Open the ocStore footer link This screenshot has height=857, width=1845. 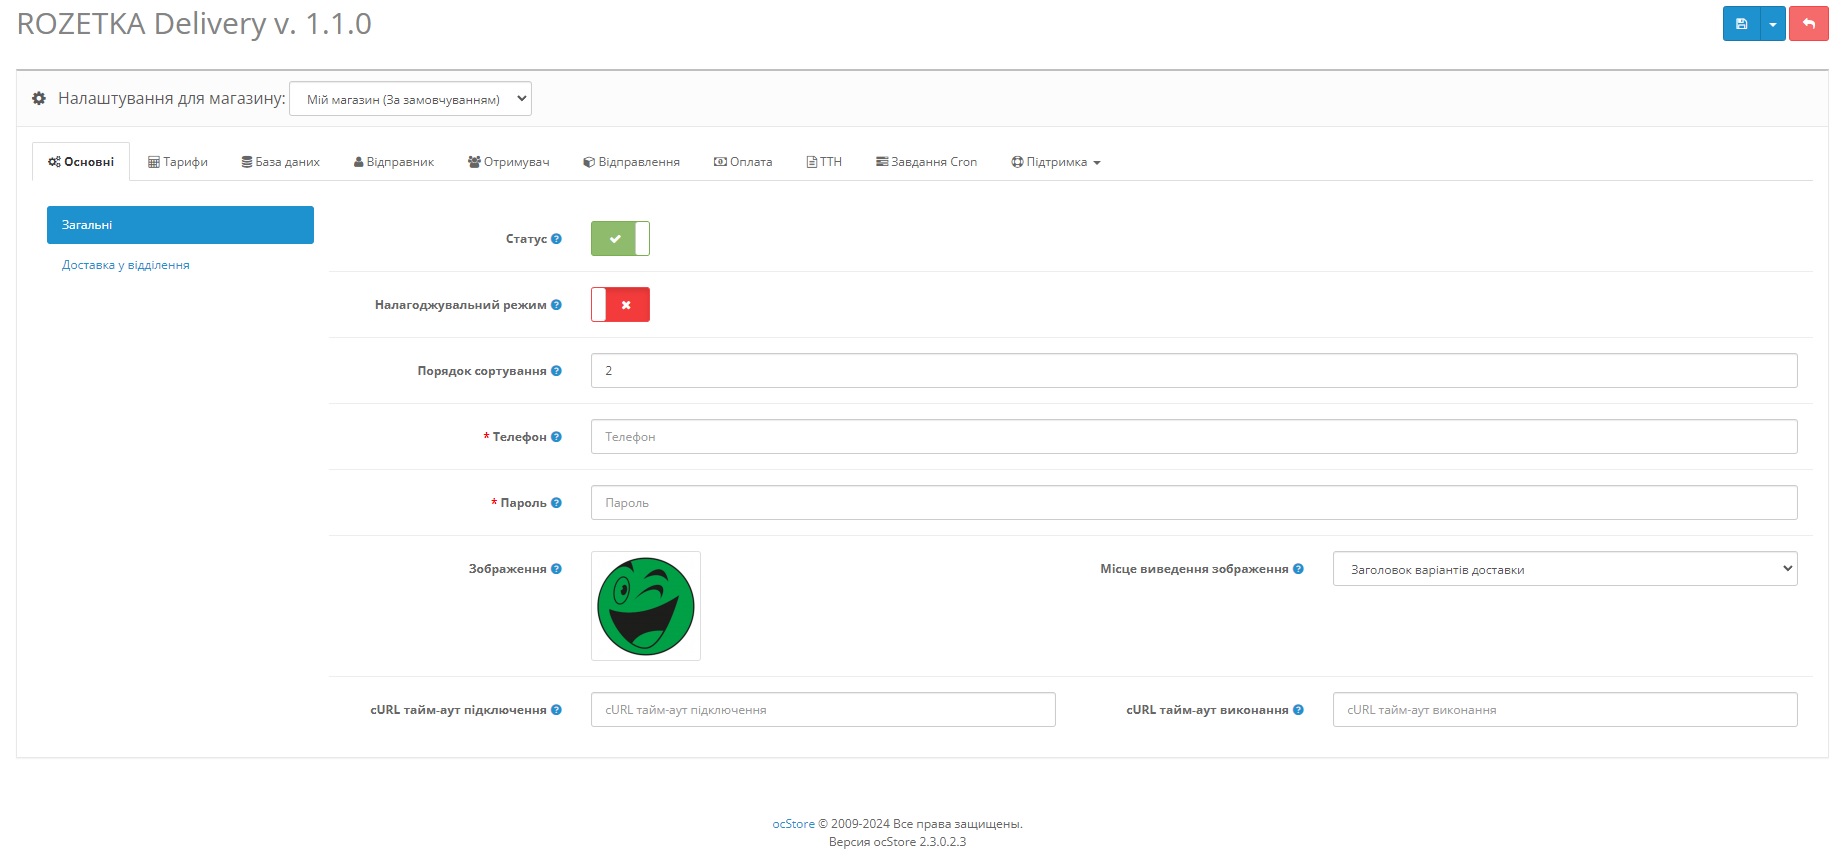[793, 824]
